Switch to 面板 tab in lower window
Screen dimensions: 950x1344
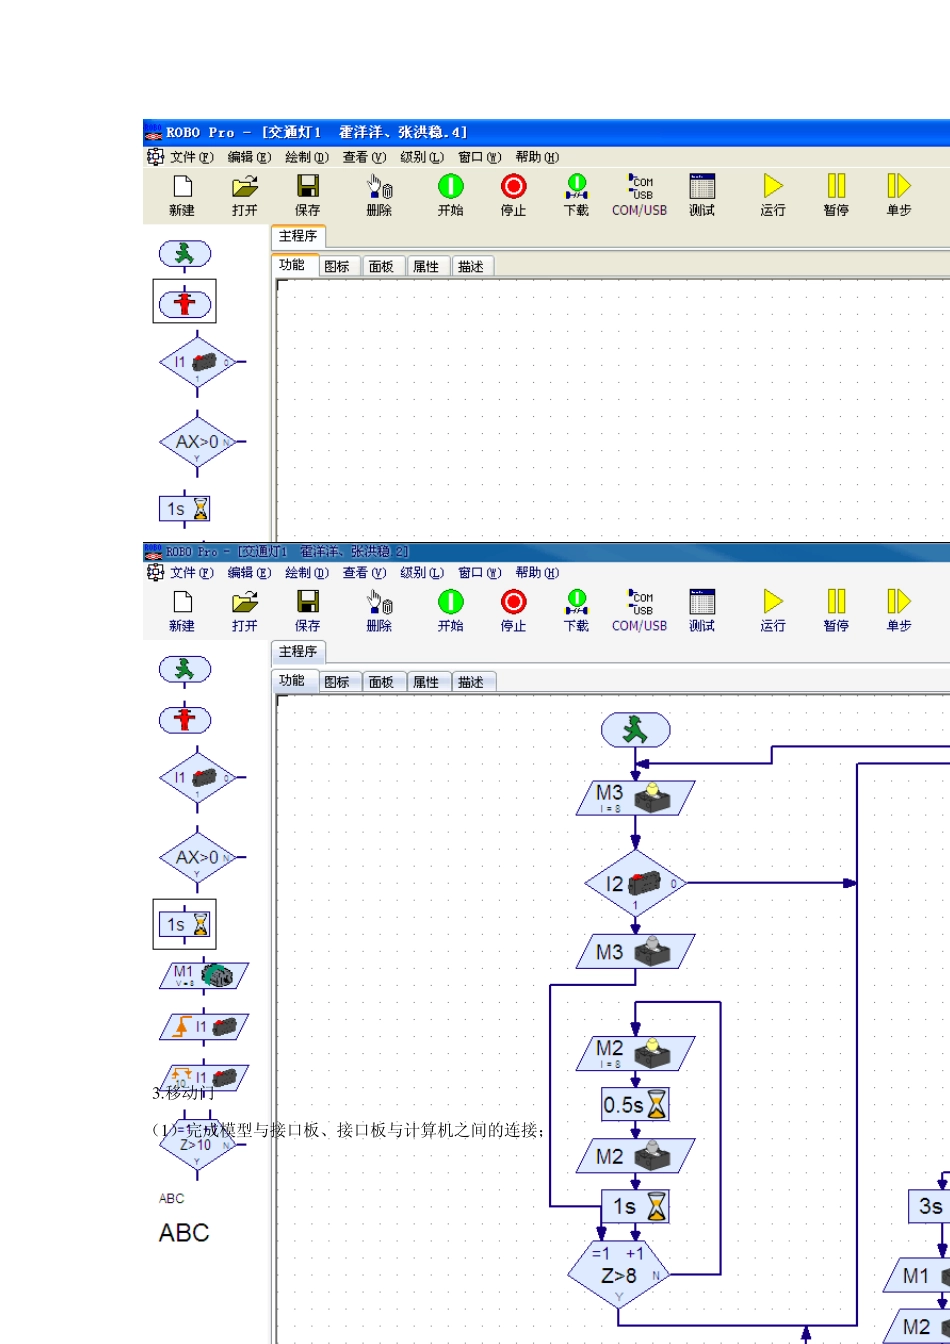(x=382, y=682)
